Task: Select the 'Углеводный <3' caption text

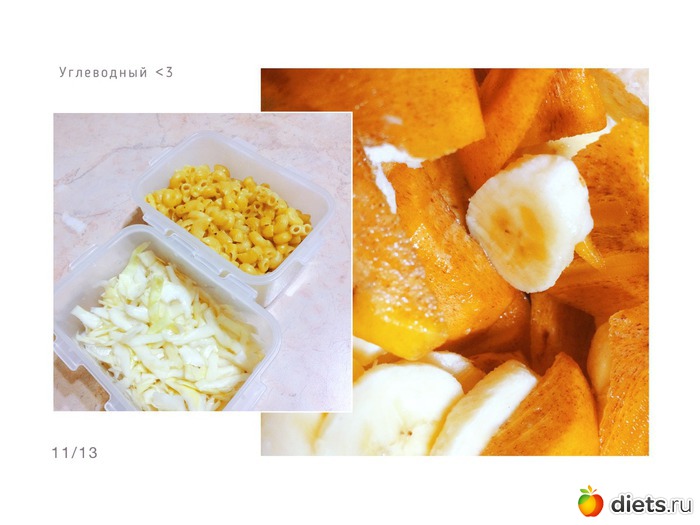Action: point(116,72)
